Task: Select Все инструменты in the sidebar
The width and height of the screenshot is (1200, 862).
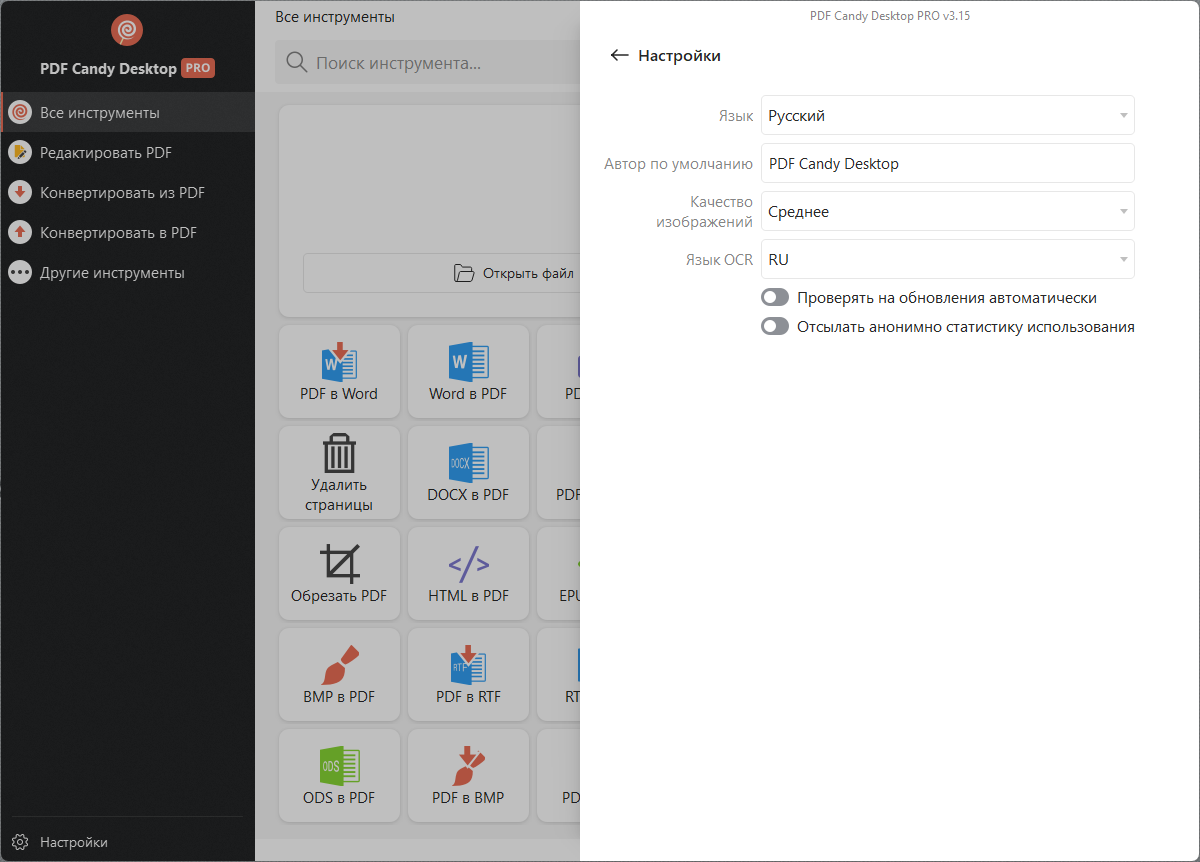Action: click(x=127, y=113)
